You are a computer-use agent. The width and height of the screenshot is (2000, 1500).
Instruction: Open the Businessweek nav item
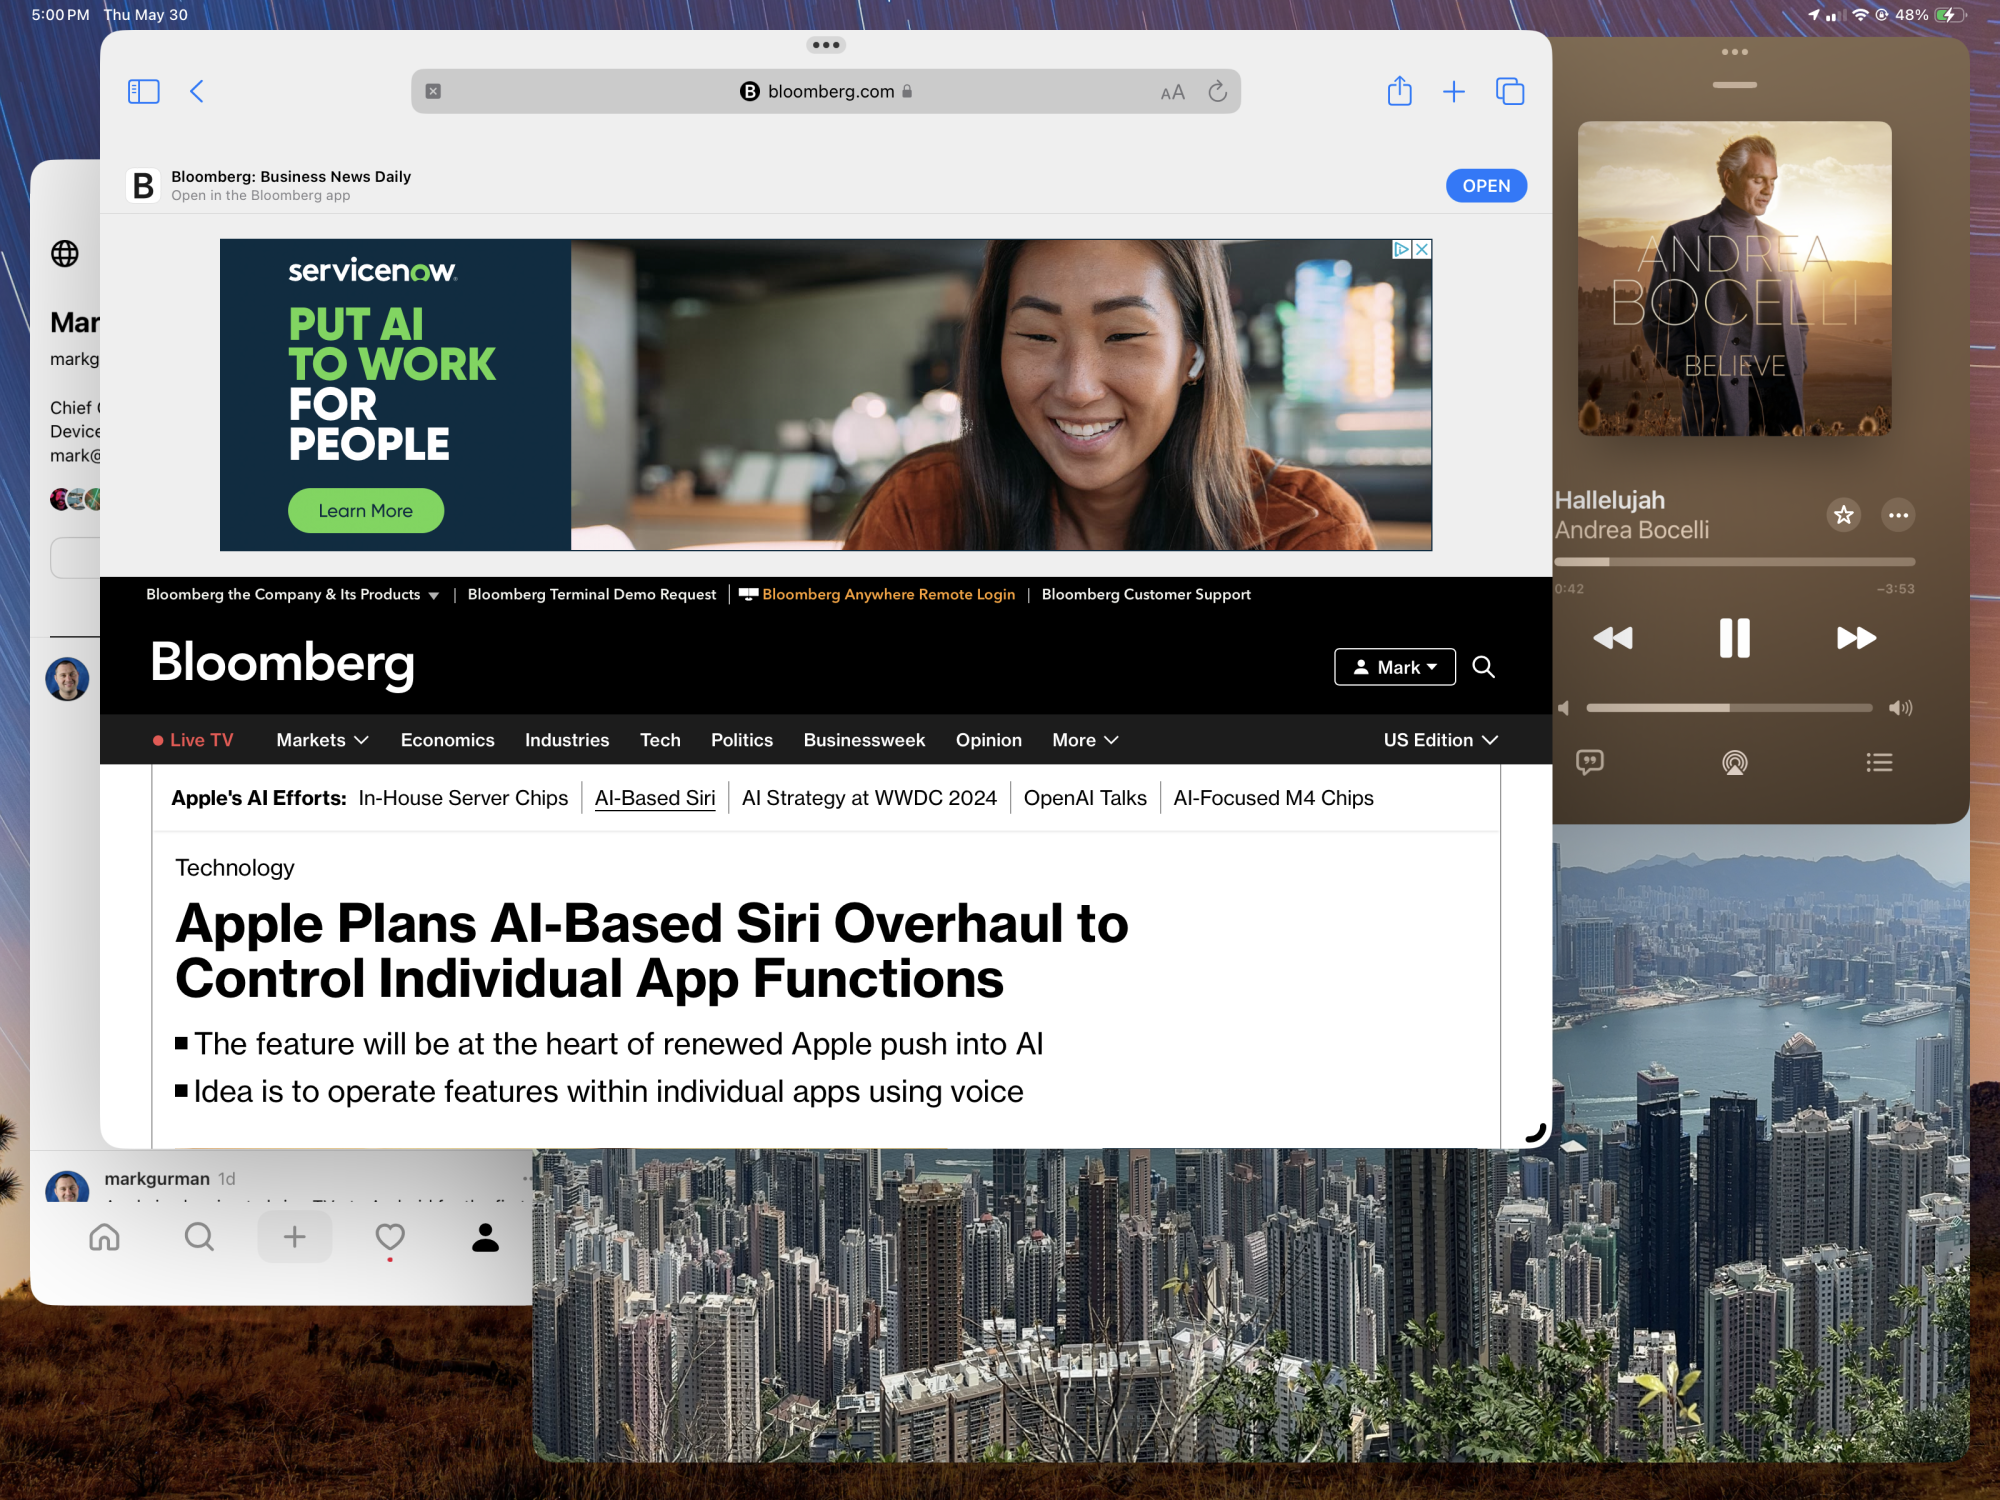[864, 740]
